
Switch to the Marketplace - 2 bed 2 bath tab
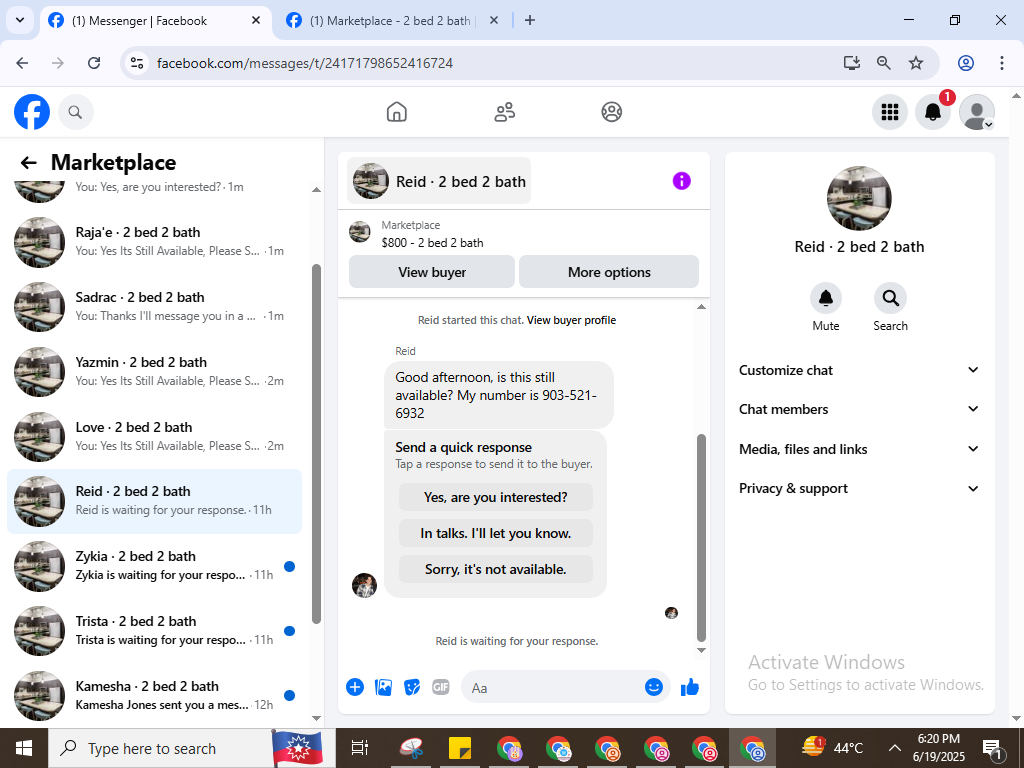coord(390,20)
